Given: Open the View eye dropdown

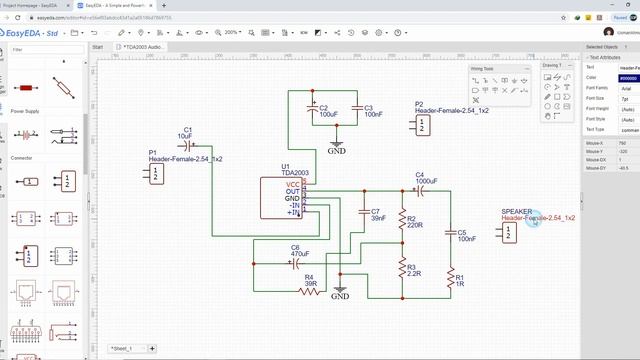Looking at the screenshot, I should click(x=201, y=33).
